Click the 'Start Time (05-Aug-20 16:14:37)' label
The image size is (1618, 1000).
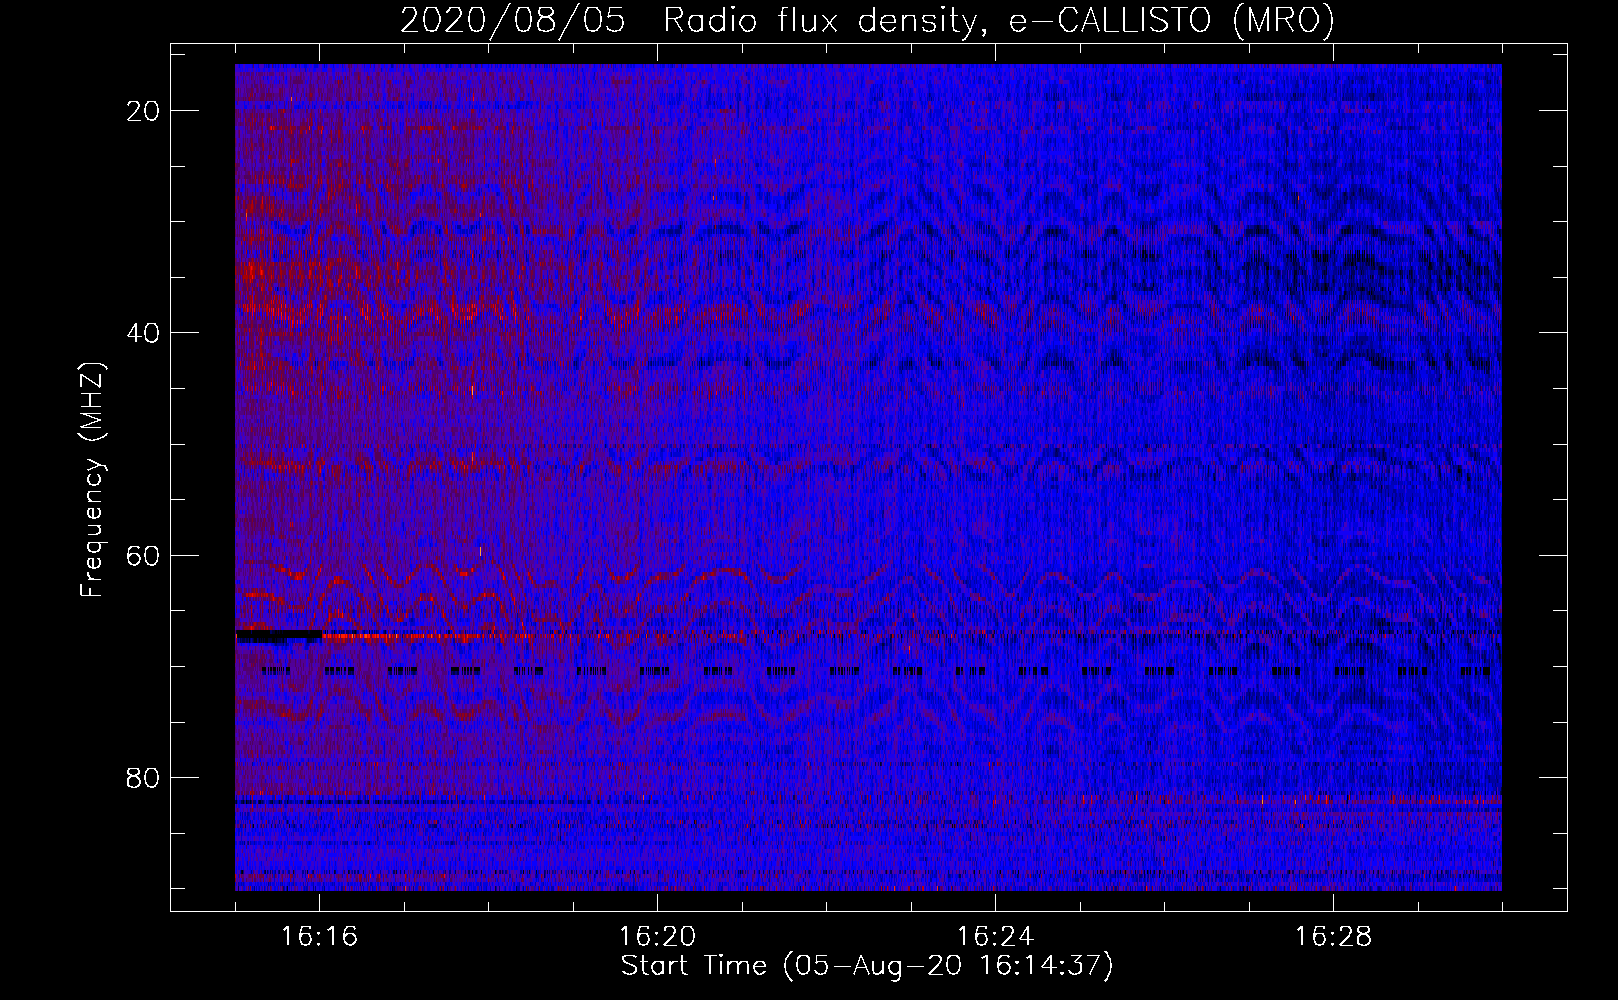point(867,966)
